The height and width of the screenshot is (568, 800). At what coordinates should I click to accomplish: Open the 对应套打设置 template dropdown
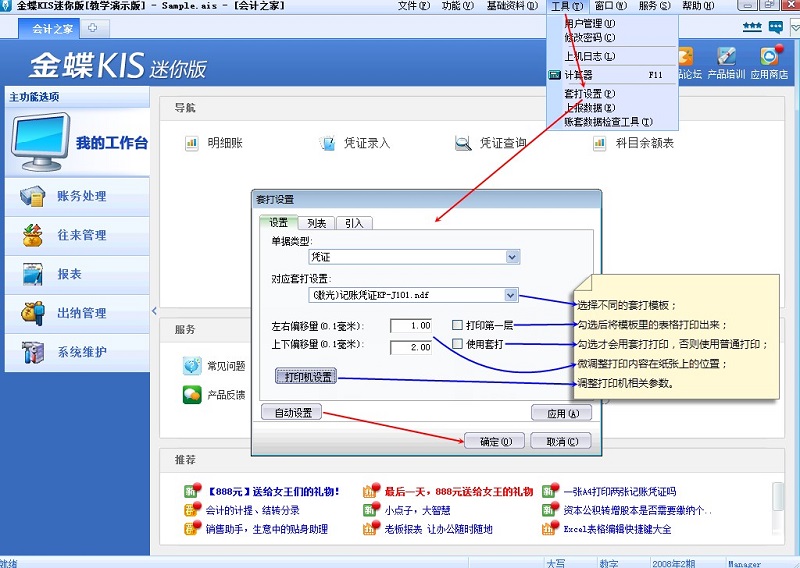[x=511, y=295]
